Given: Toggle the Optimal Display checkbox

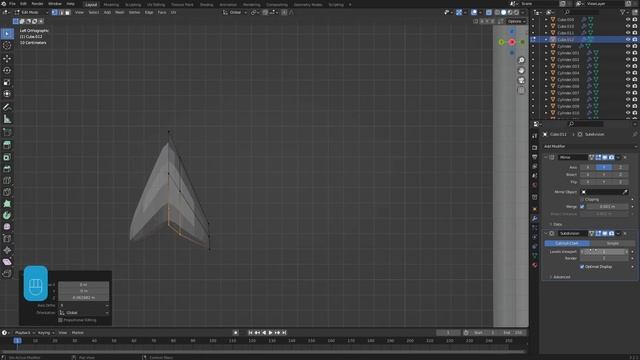Looking at the screenshot, I should coord(582,267).
